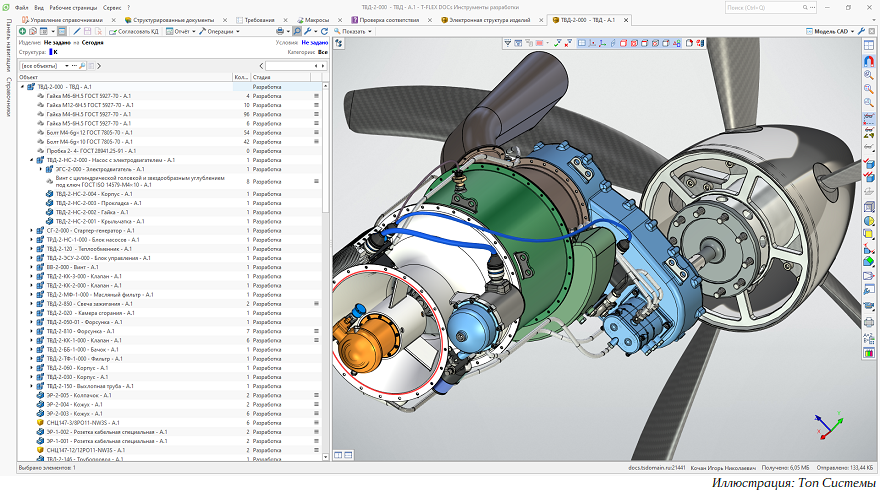Collapse the ТВД-2-НС-2-000 Насос с электродвигателем node
Viewport: 880px width, 492px height.
(32, 160)
